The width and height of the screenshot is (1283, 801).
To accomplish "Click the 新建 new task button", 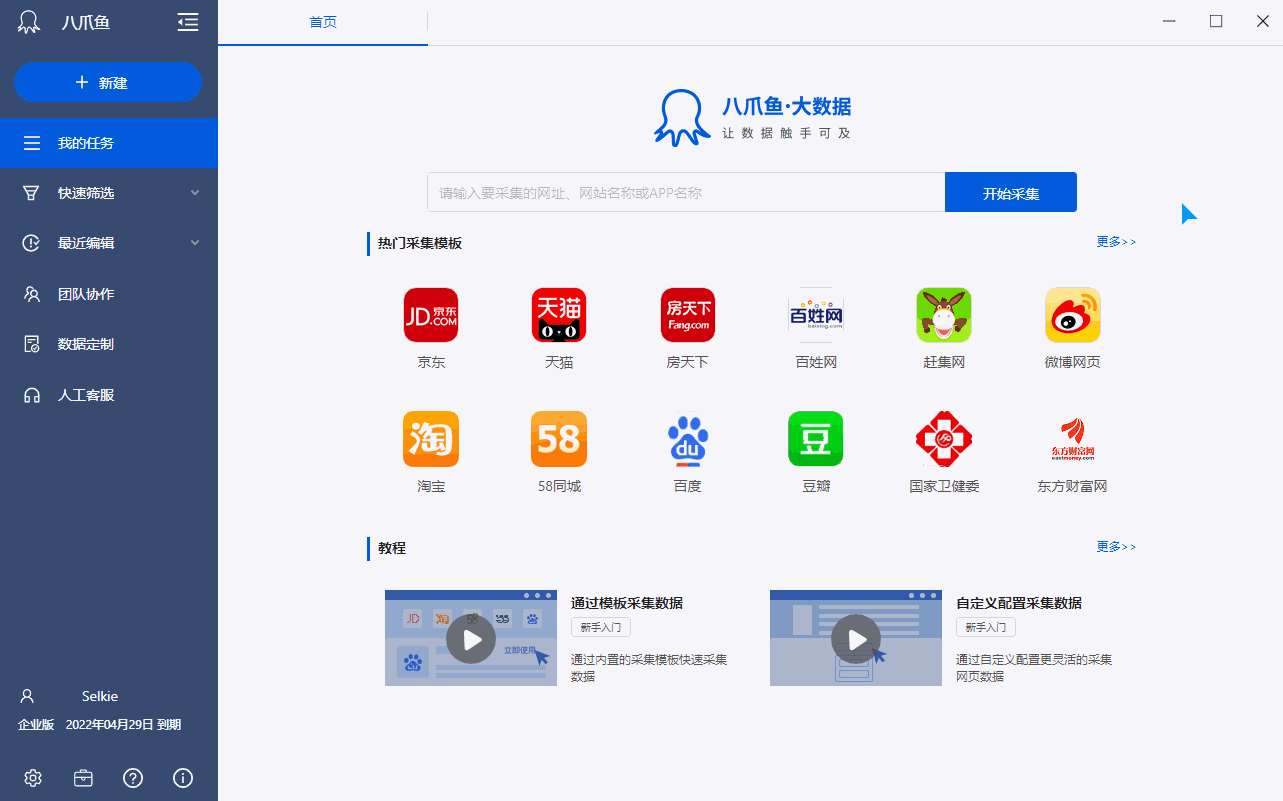I will (x=108, y=82).
